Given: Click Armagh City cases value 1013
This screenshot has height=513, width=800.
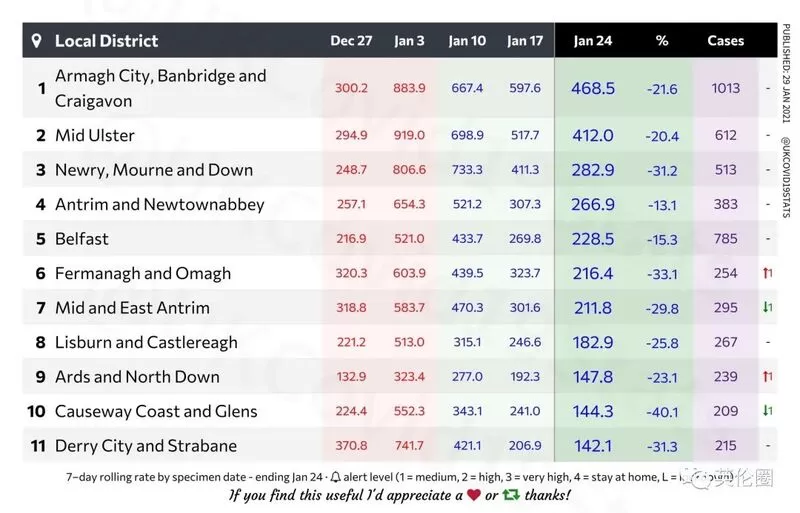Looking at the screenshot, I should (x=726, y=88).
